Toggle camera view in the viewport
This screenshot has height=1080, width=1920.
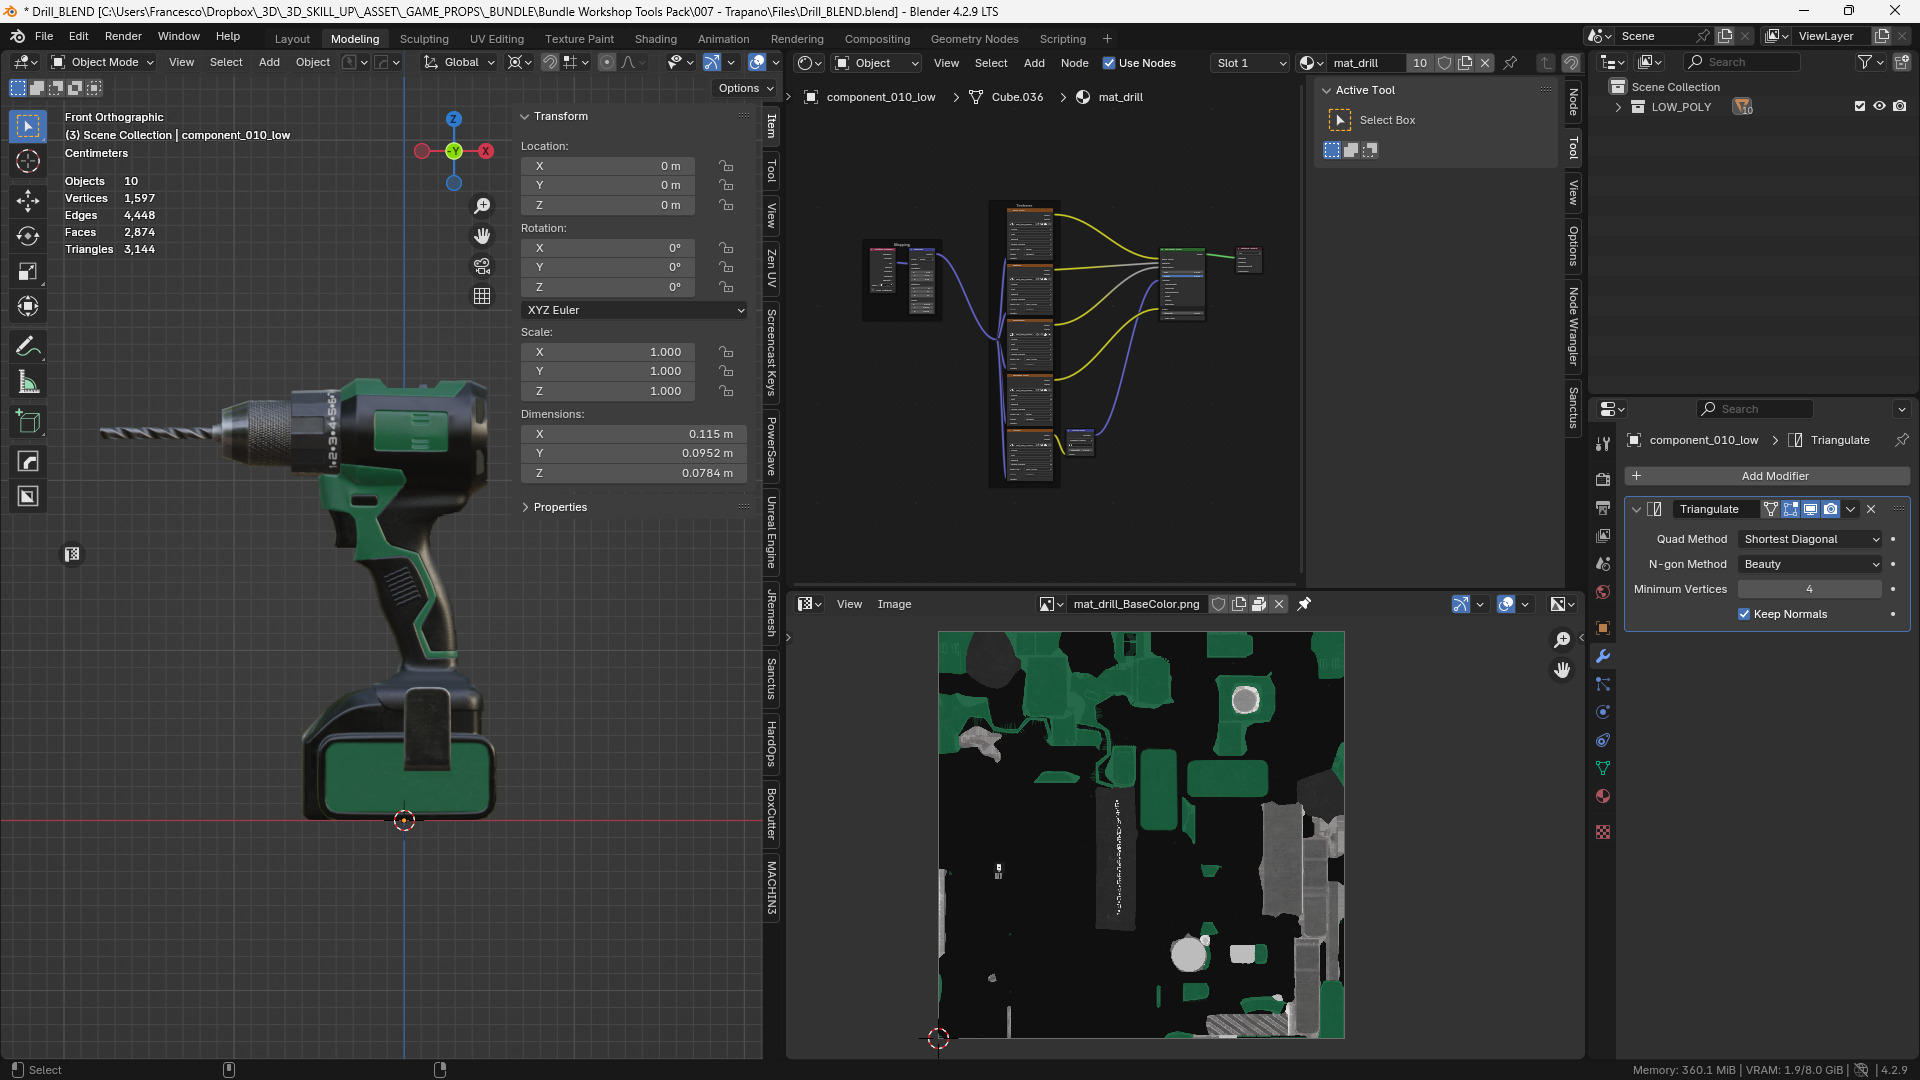point(482,266)
